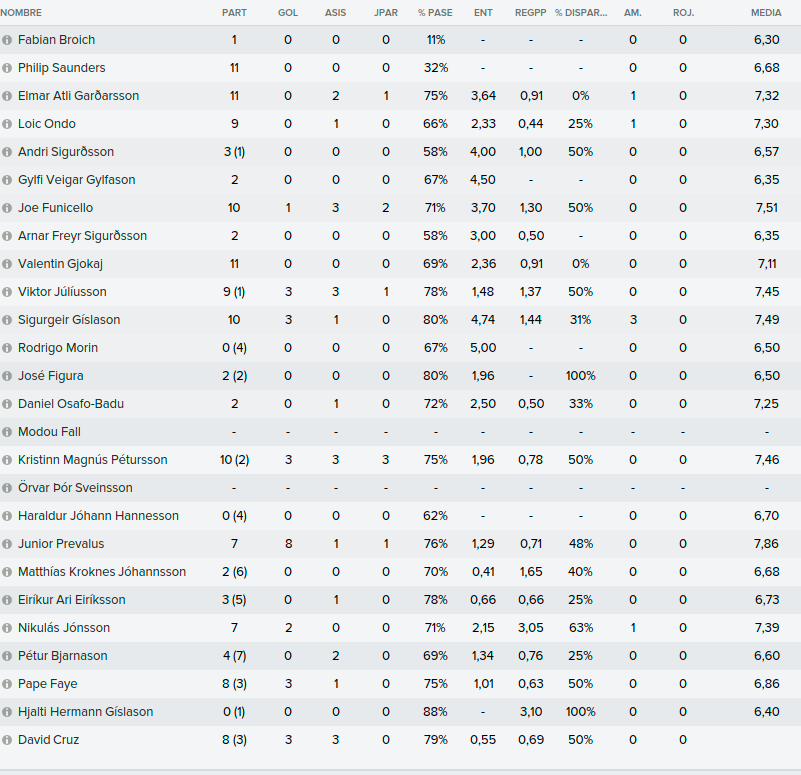Click info icon for Pape Faye
801x775 pixels.
pyautogui.click(x=7, y=684)
